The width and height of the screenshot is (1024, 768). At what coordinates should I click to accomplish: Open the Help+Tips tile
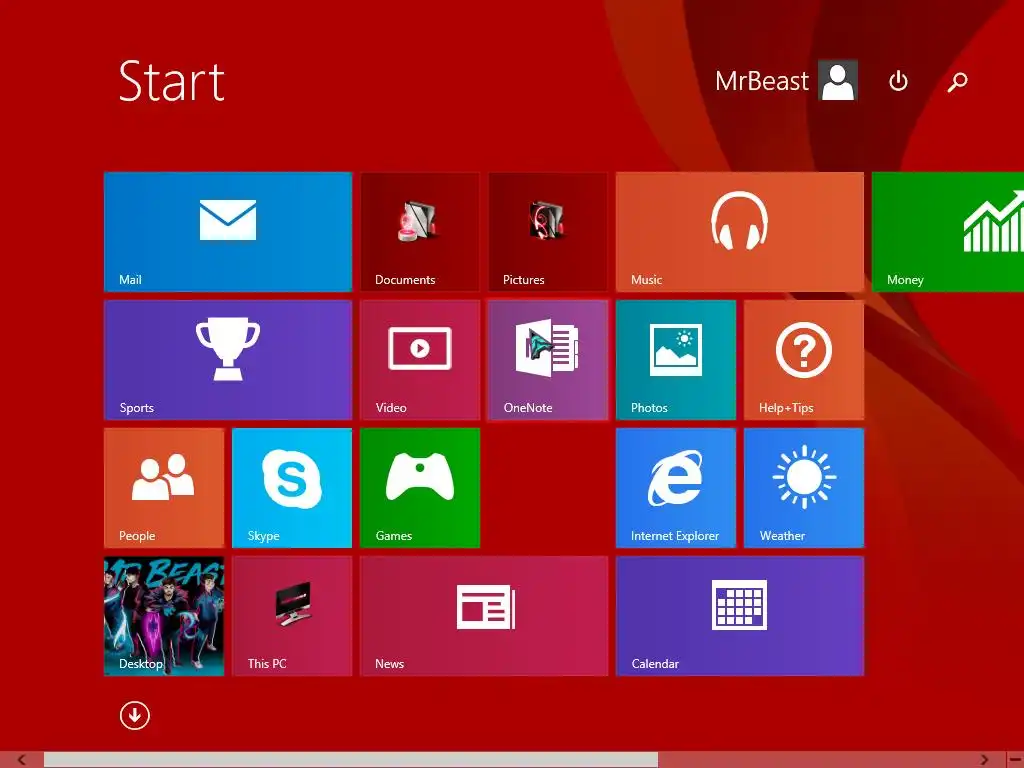804,360
